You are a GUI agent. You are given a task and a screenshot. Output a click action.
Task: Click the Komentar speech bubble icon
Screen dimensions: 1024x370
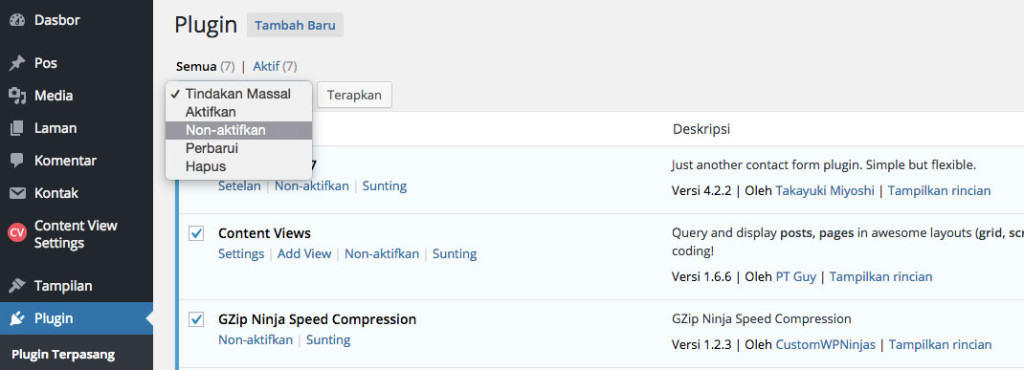(x=17, y=161)
